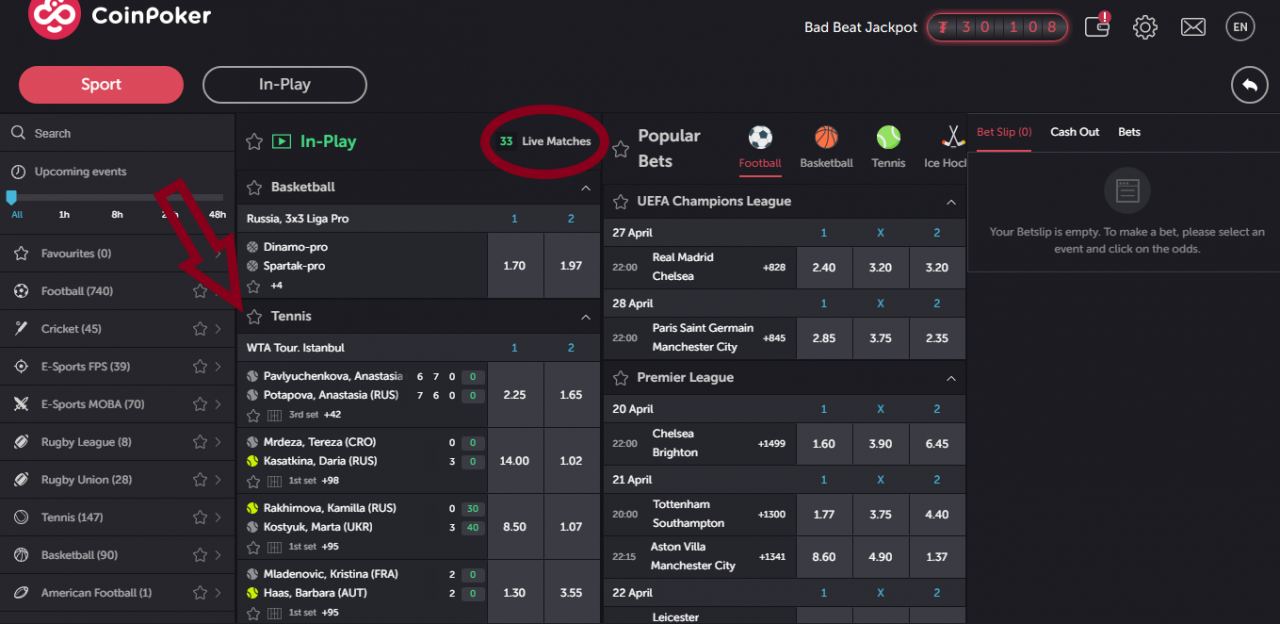Image resolution: width=1280 pixels, height=624 pixels.
Task: Collapse UEFA Champions League section
Action: pos(951,202)
